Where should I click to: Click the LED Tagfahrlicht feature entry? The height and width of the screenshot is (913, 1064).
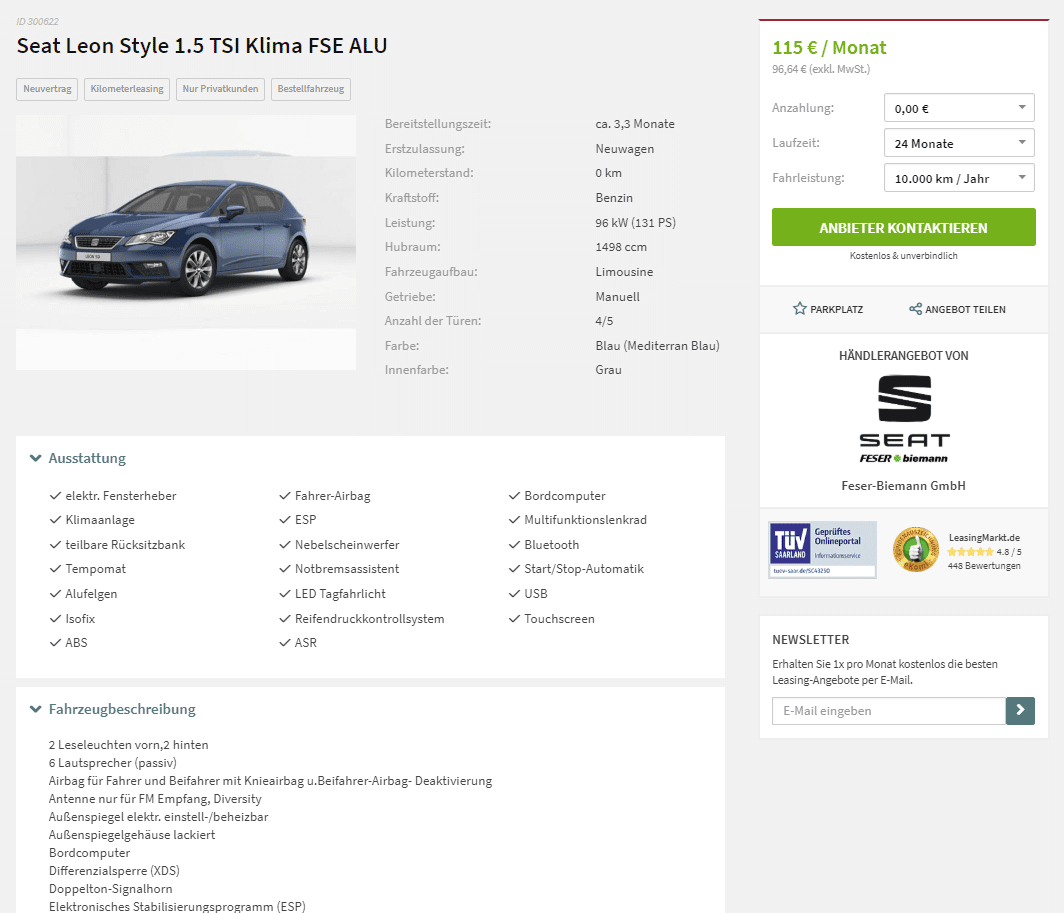(340, 594)
